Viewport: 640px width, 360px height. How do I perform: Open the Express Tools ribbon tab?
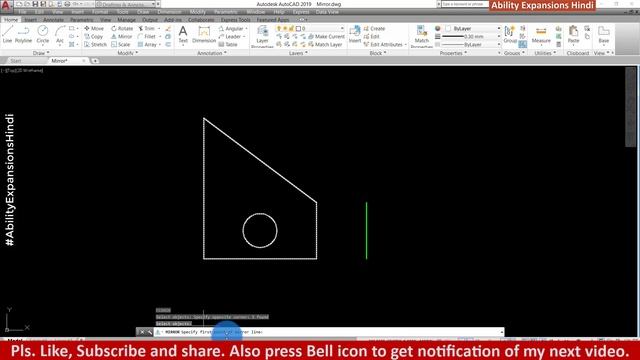[x=236, y=20]
